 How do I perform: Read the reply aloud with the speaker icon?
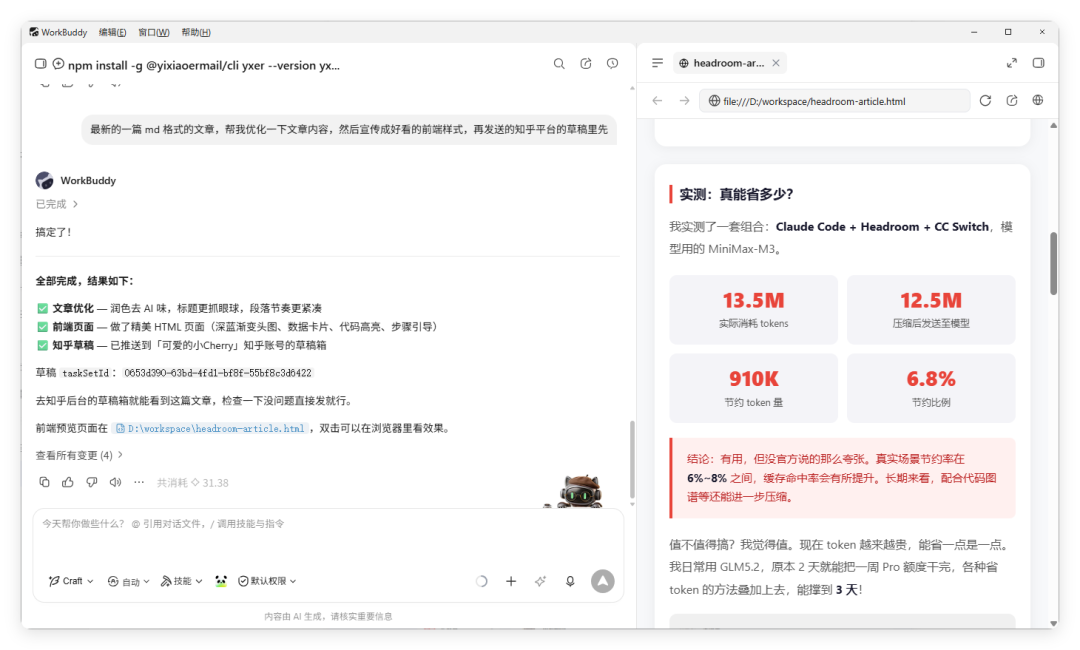[x=115, y=482]
